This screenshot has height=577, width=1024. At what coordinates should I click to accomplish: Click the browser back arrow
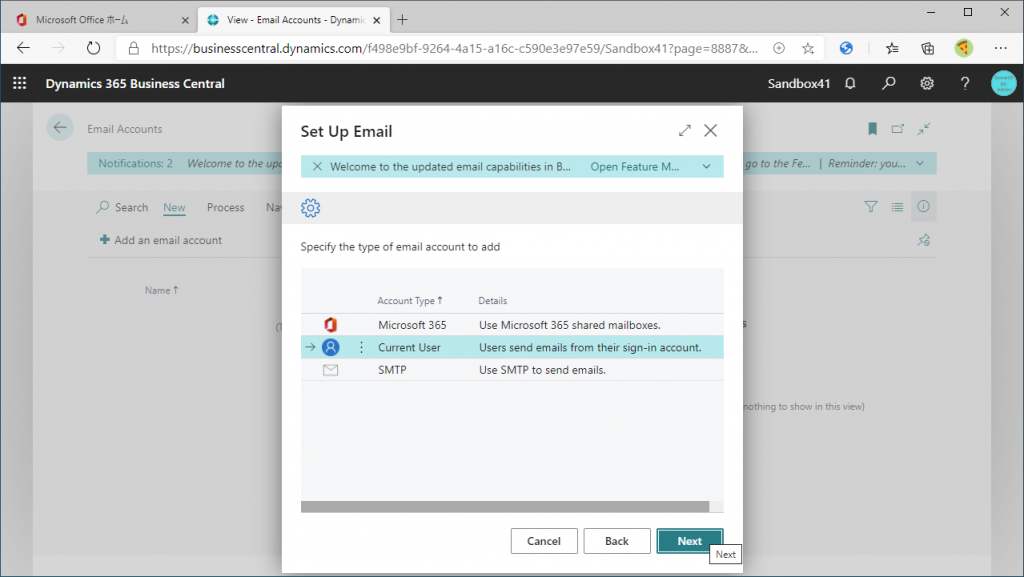24,48
